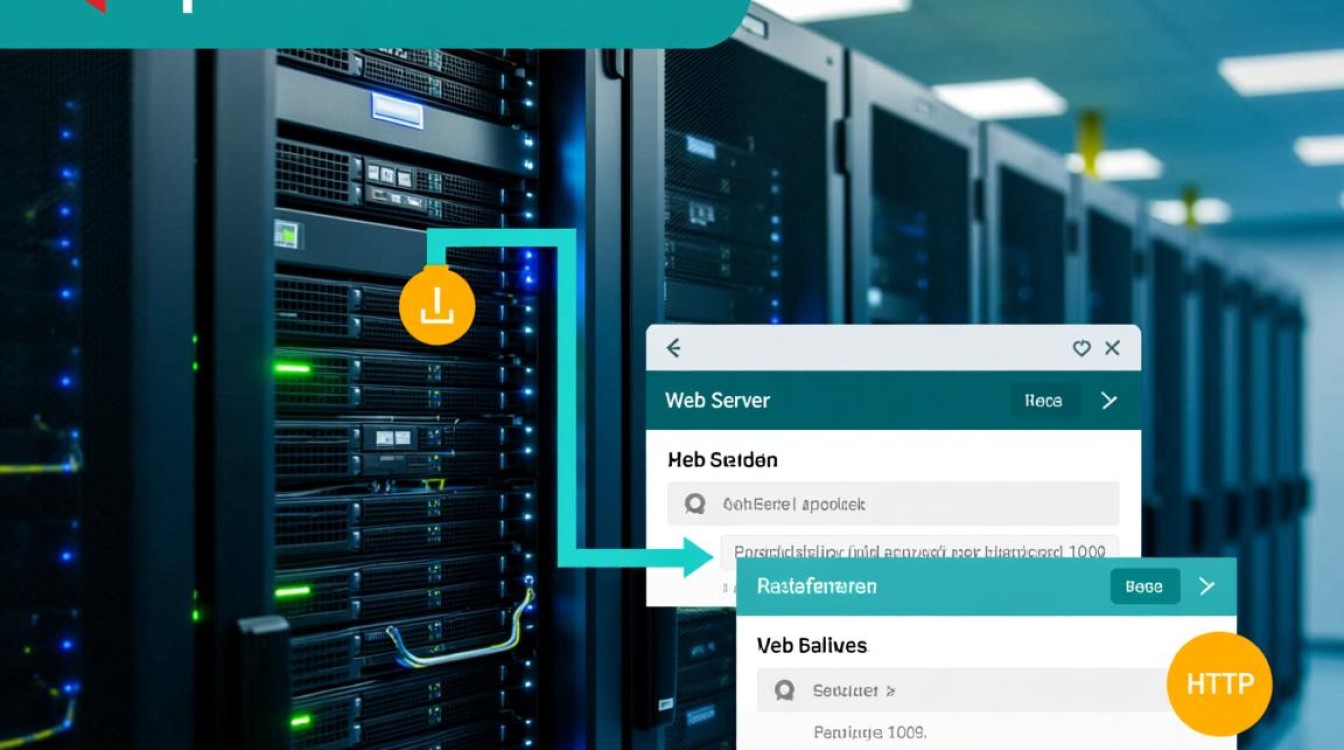The image size is (1344, 750).
Task: Click the text field ending in 1009 in Web Server panel
Action: coord(918,551)
